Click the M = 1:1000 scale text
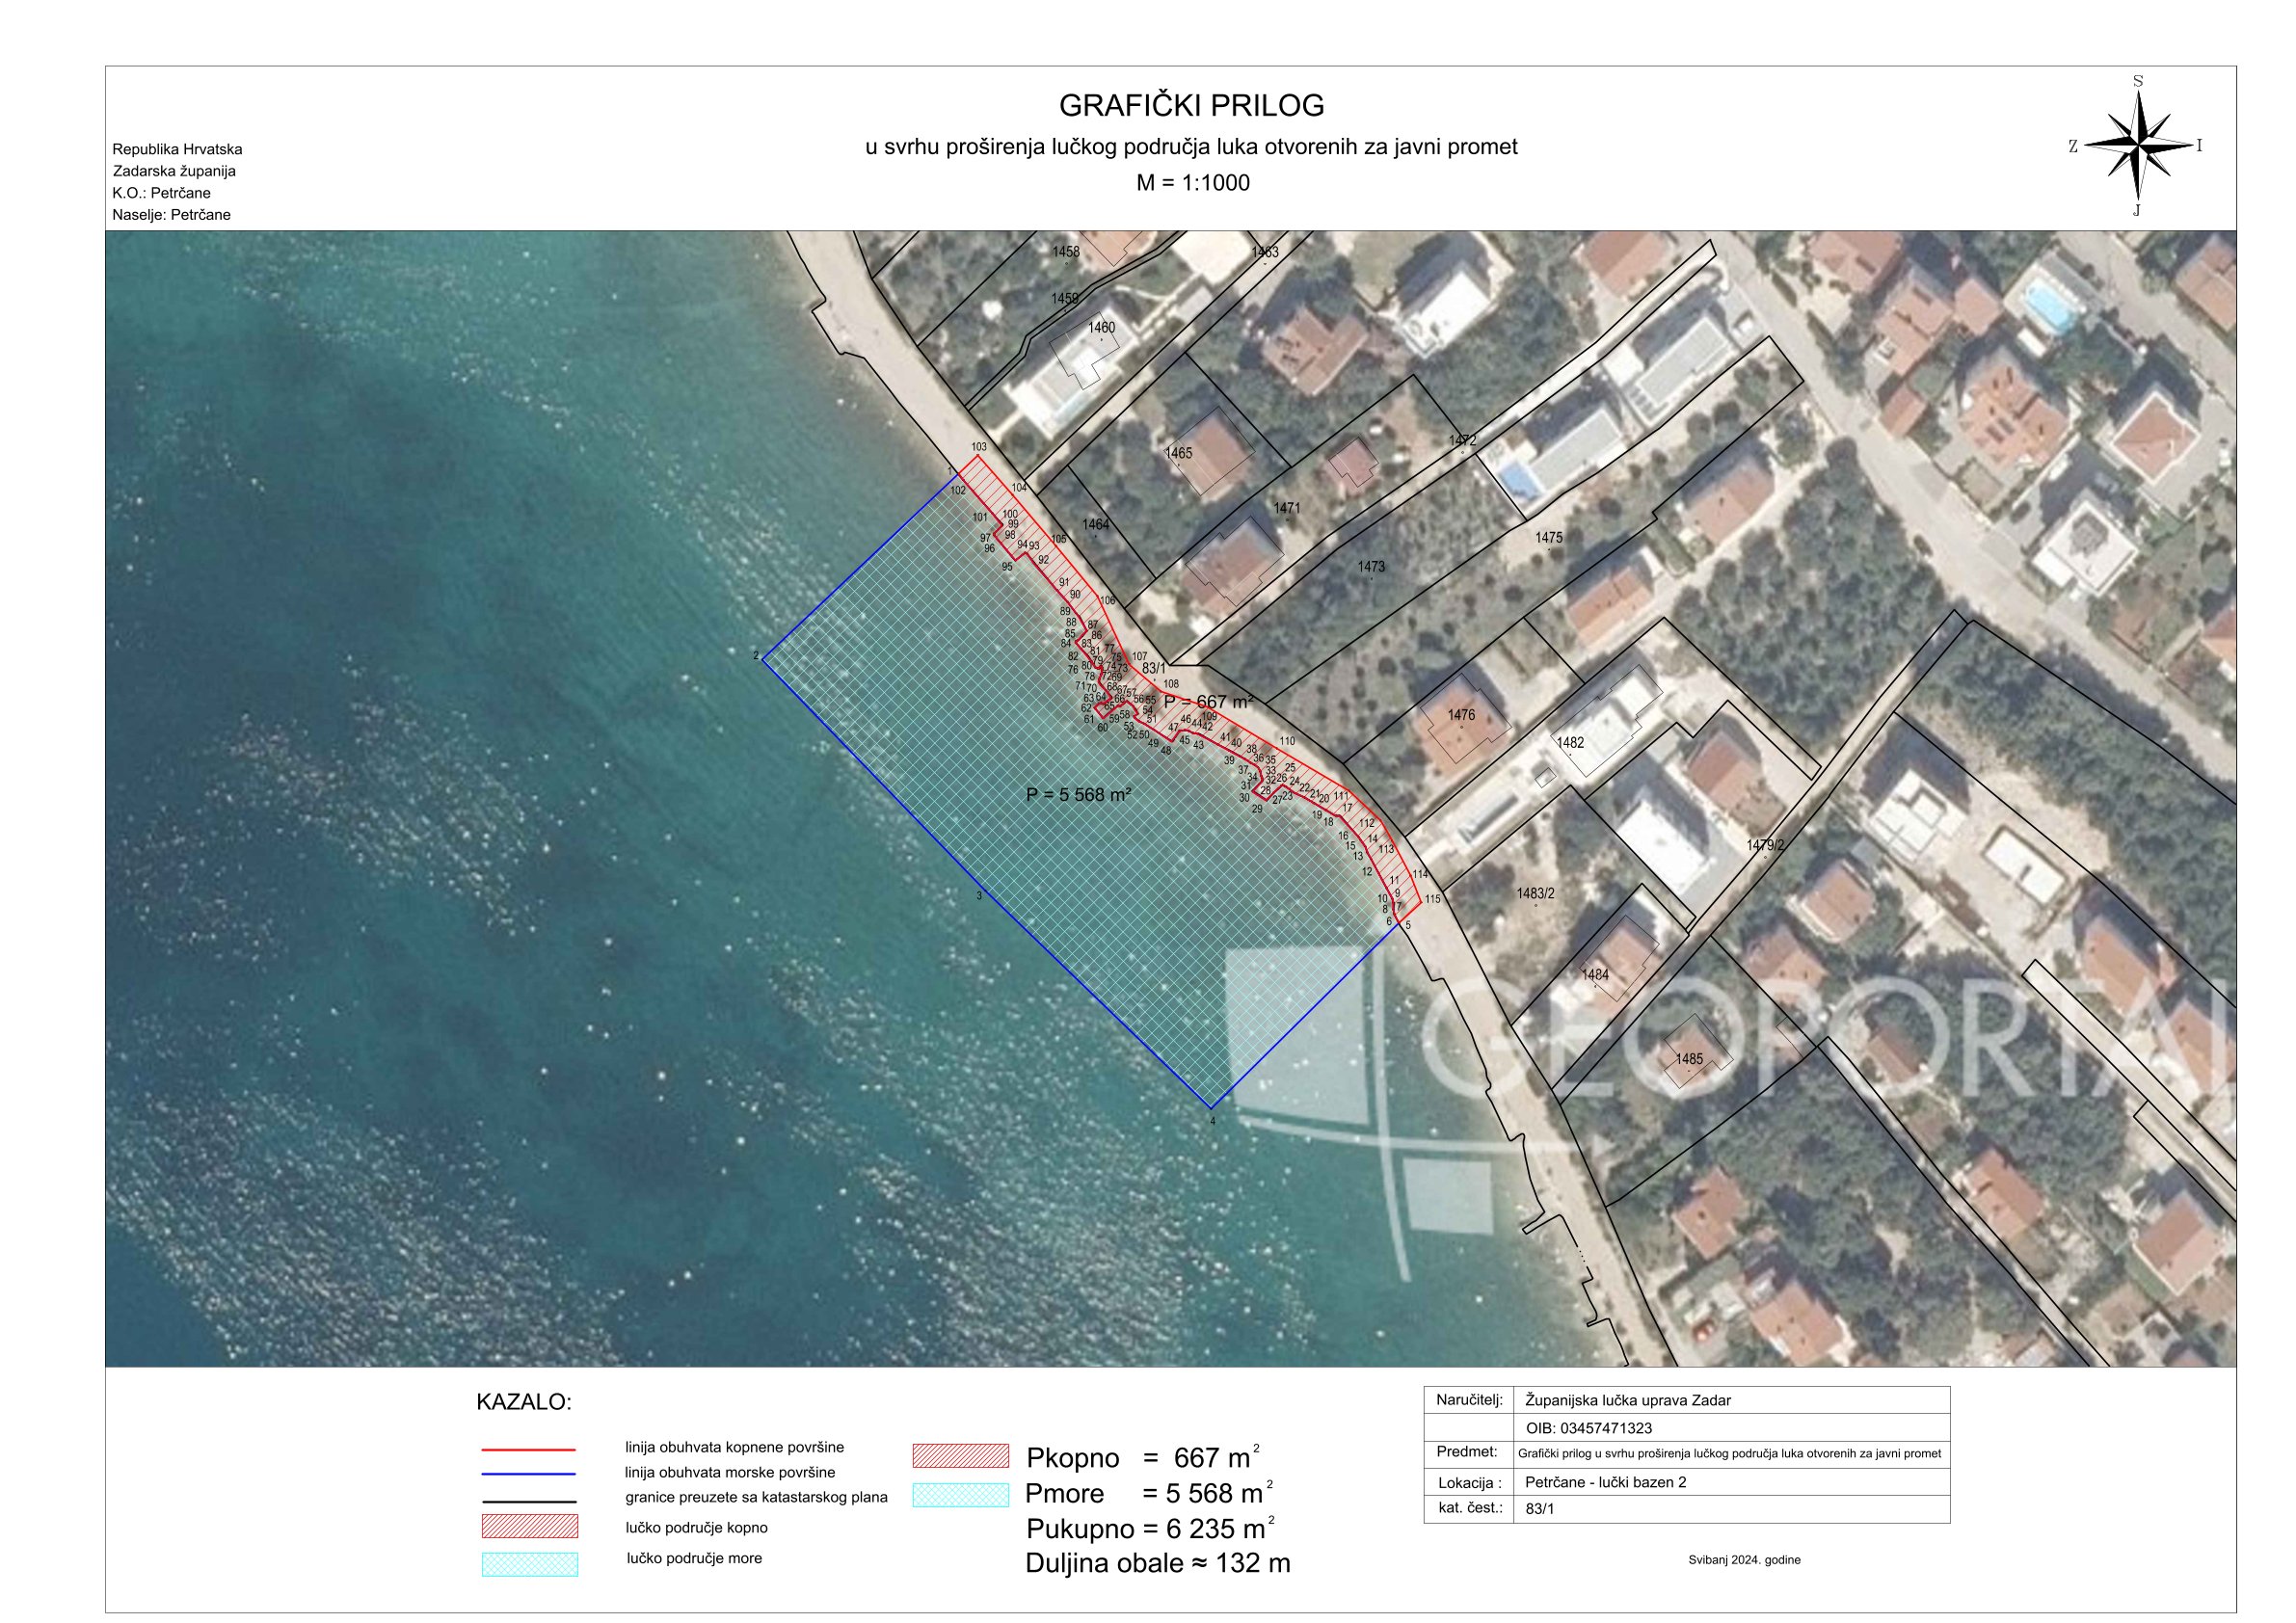This screenshot has width=2296, height=1623. (1192, 183)
